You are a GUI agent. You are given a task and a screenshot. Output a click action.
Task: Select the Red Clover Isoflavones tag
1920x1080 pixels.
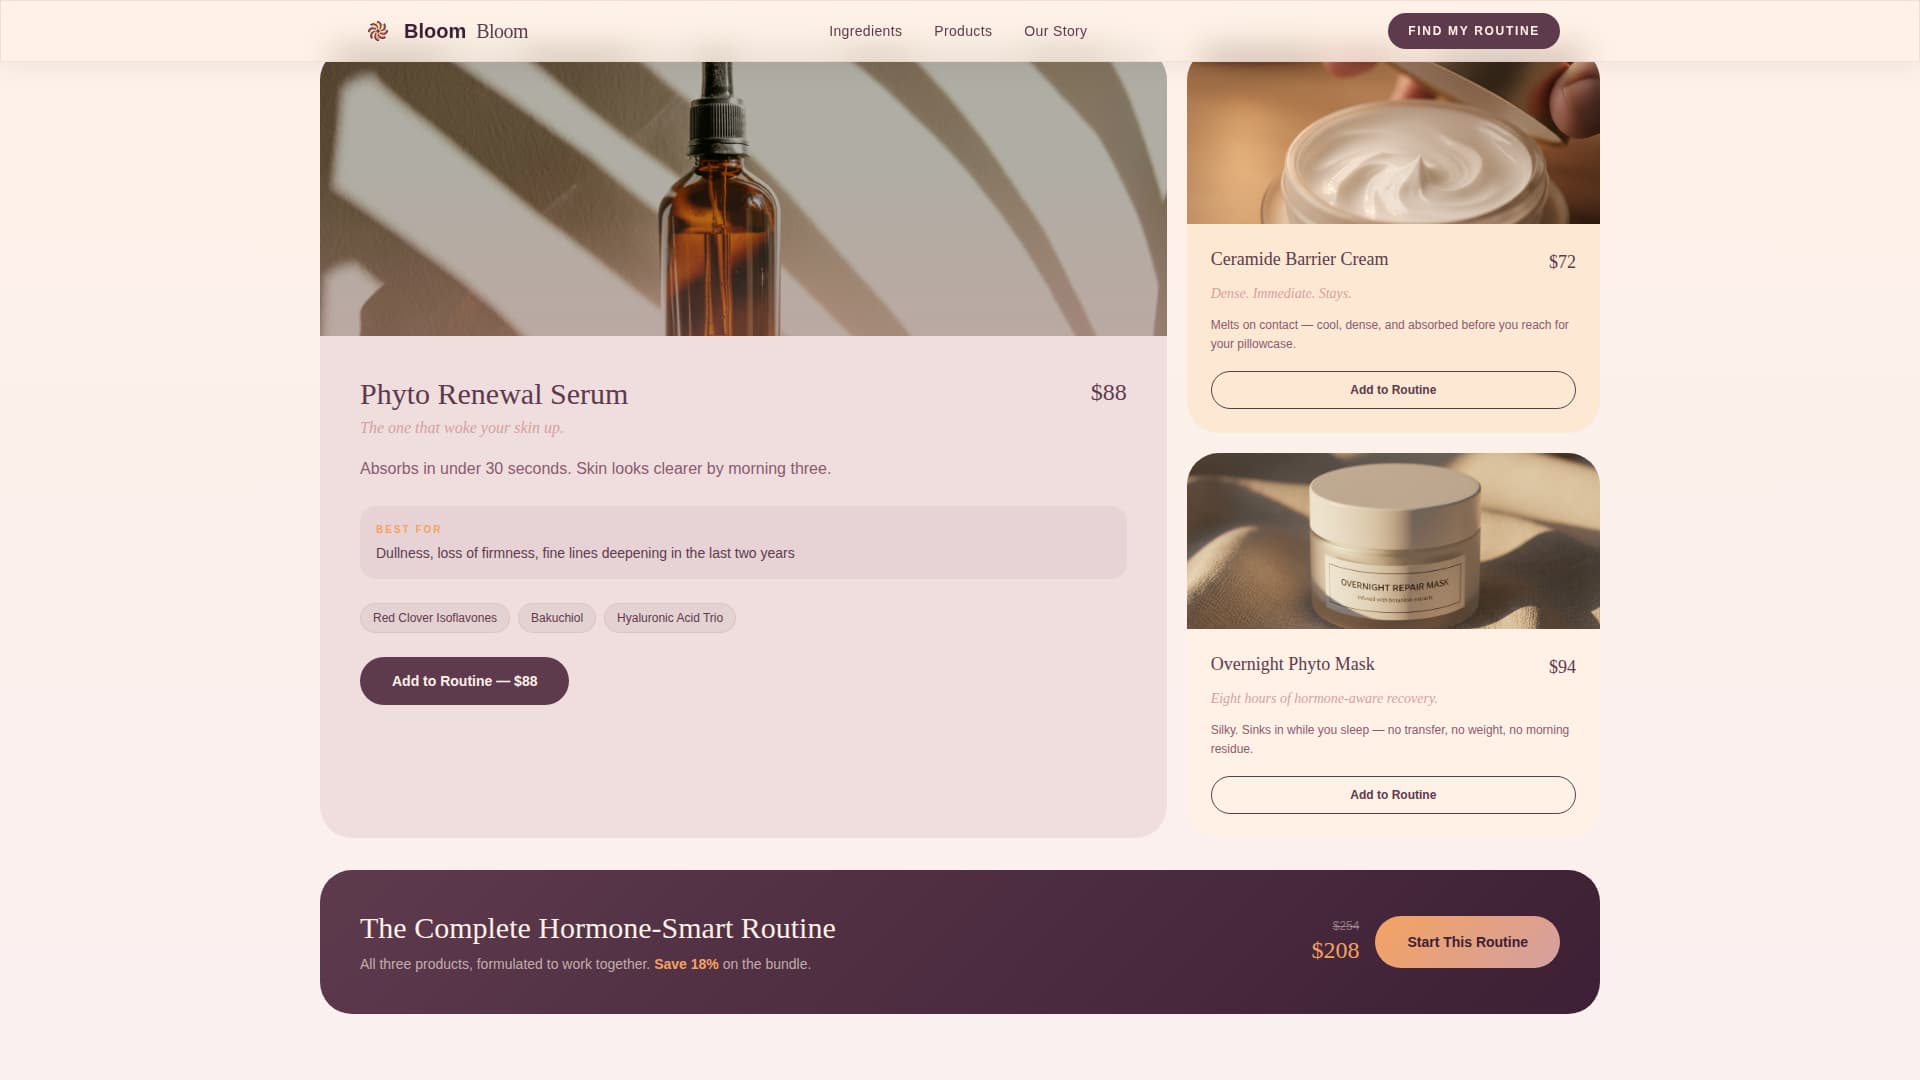tap(434, 617)
